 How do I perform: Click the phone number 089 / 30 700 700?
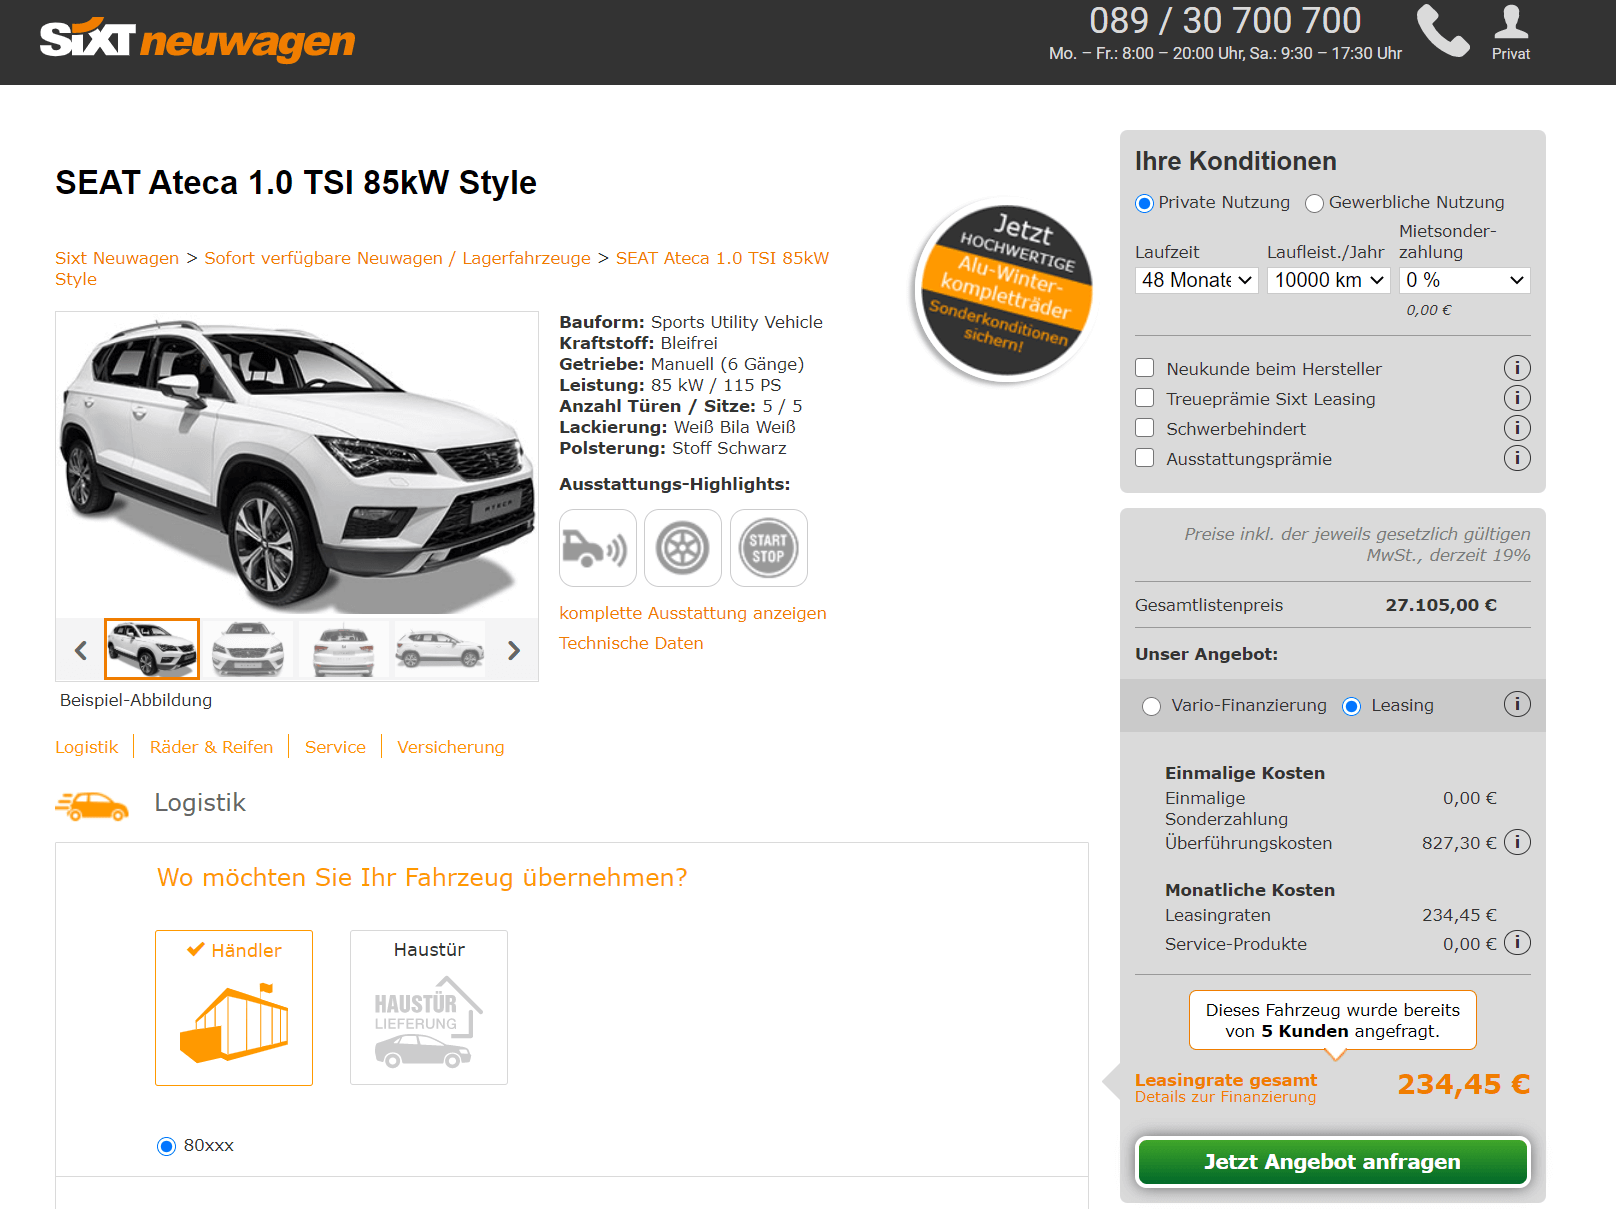point(1225,21)
